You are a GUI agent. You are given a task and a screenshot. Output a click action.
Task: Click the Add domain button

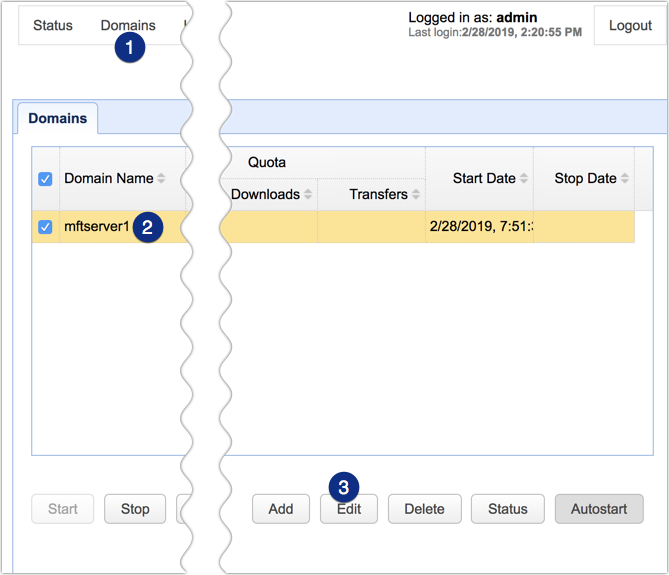coord(281,509)
